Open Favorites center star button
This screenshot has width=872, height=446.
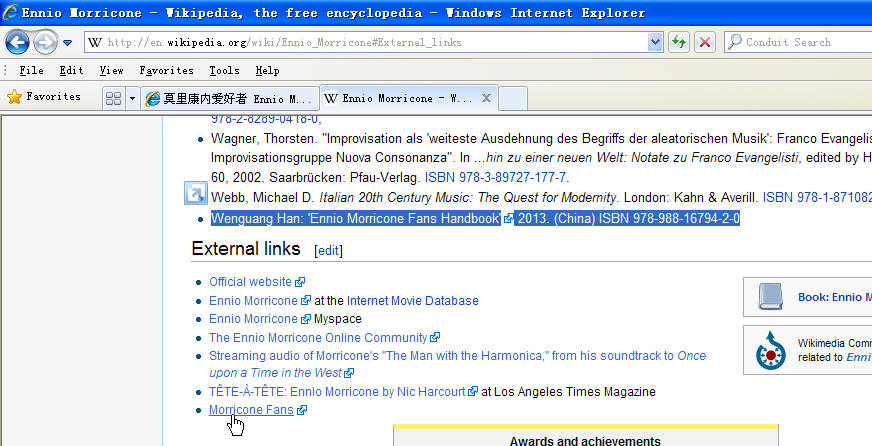click(x=43, y=97)
